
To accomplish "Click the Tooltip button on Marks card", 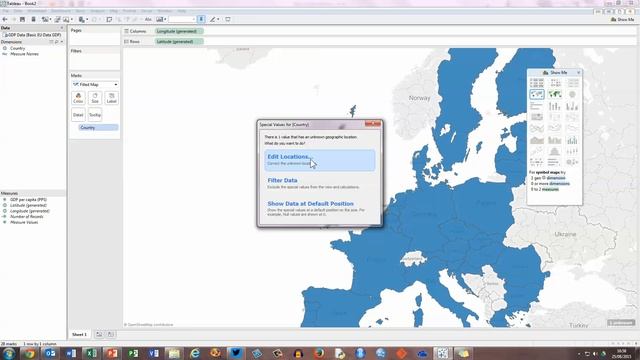I will point(95,115).
